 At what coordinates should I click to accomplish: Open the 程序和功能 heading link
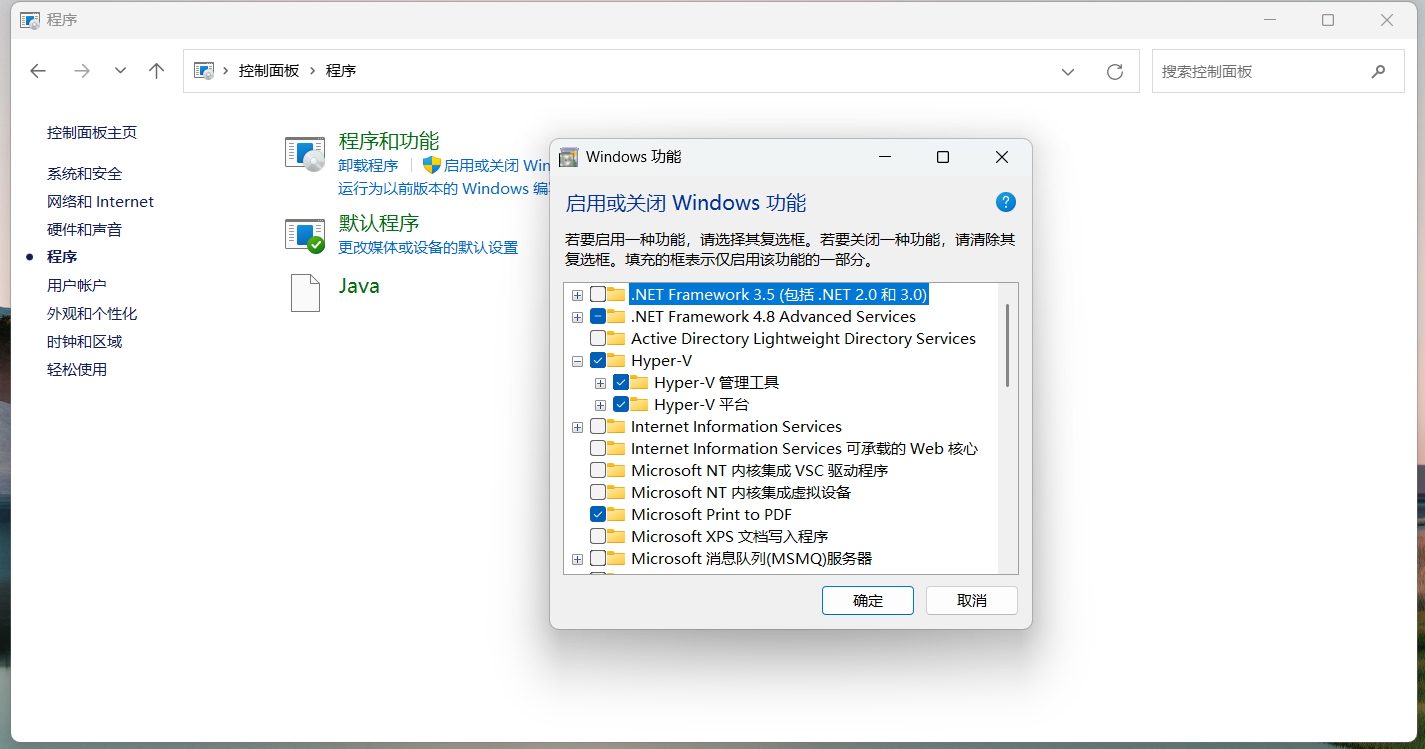tap(389, 141)
